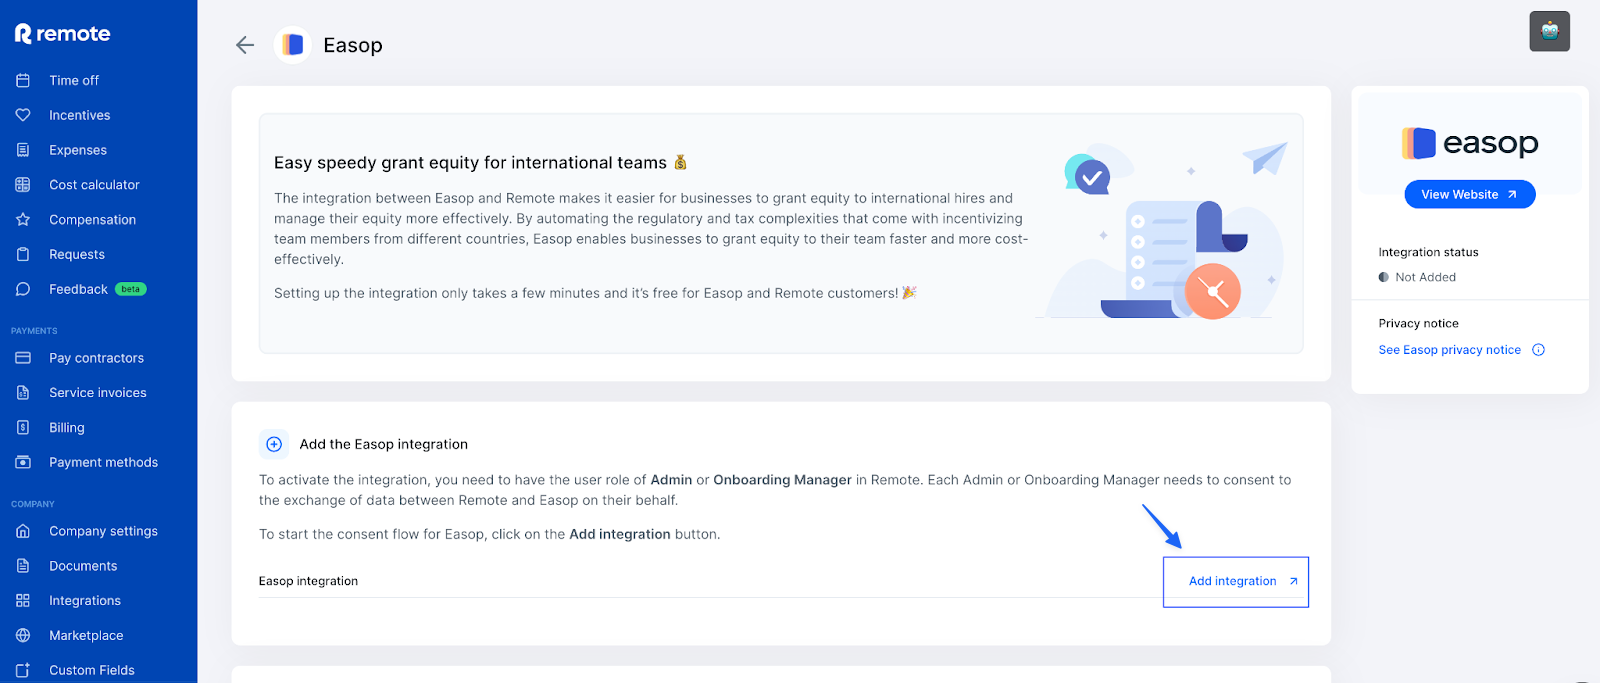The width and height of the screenshot is (1600, 683).
Task: Open the Payment methods icon
Action: click(24, 462)
